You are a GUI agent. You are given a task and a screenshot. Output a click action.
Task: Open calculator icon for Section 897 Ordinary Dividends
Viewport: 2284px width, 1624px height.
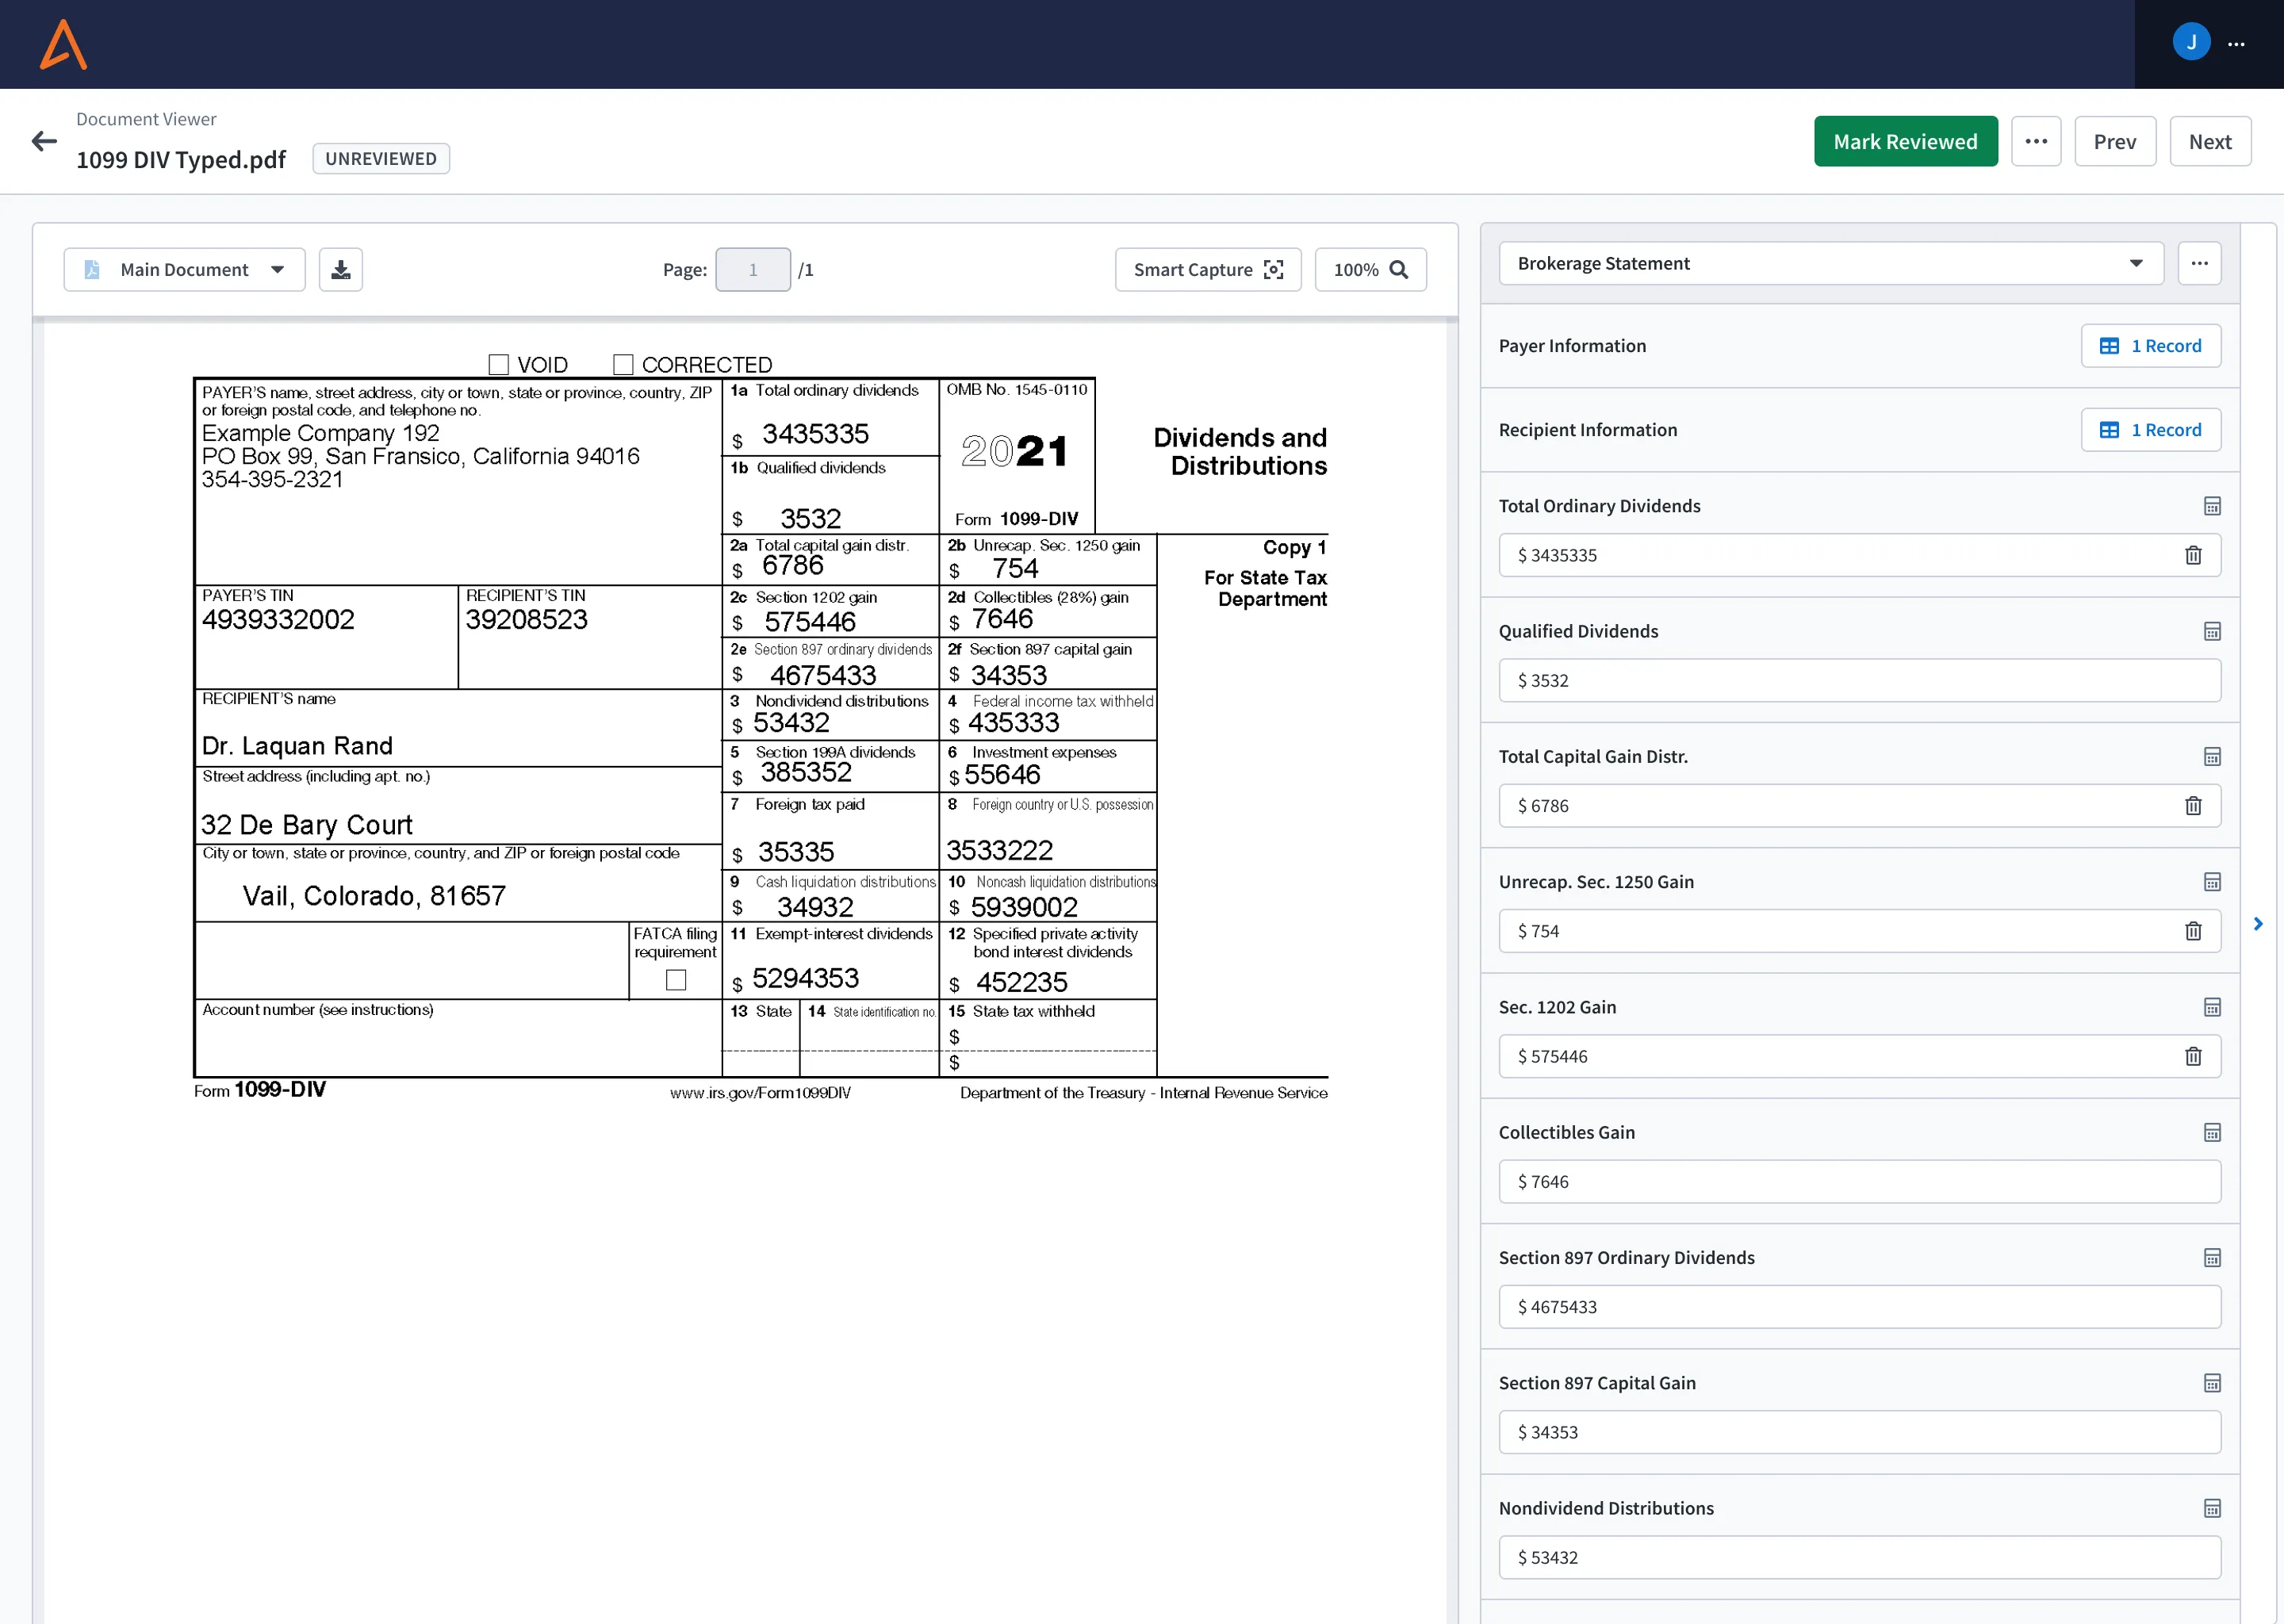tap(2212, 1258)
